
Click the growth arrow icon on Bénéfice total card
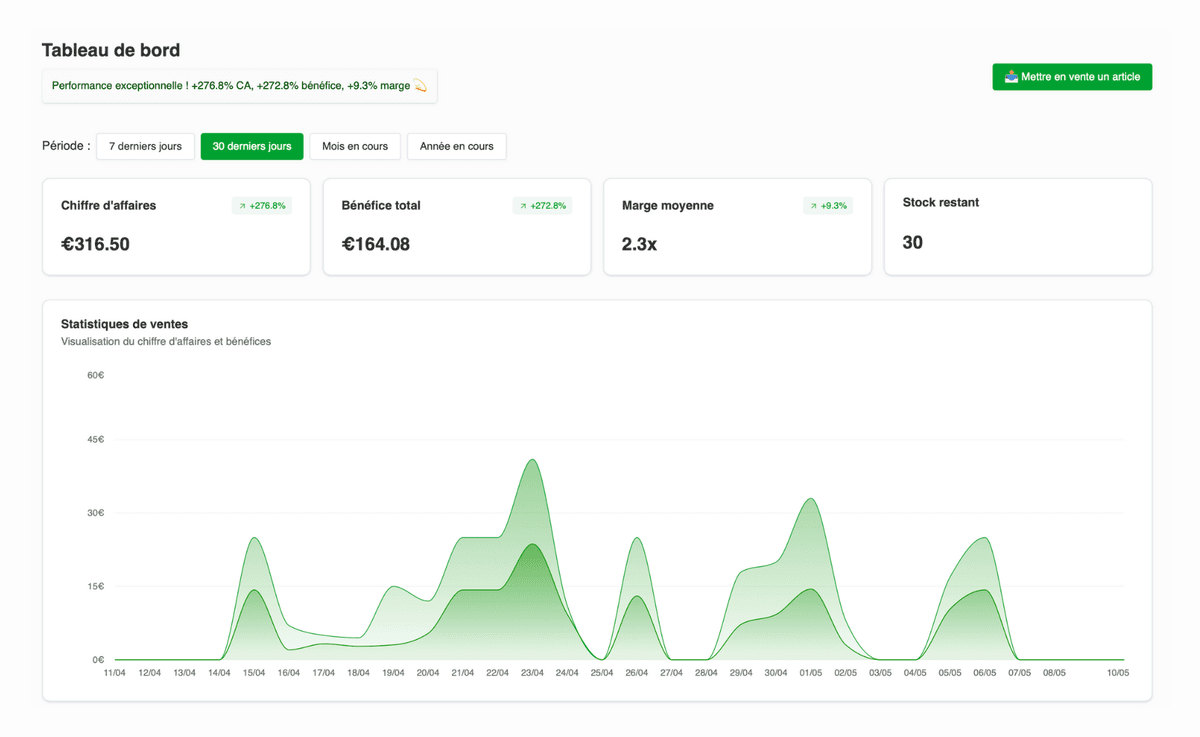[x=522, y=205]
